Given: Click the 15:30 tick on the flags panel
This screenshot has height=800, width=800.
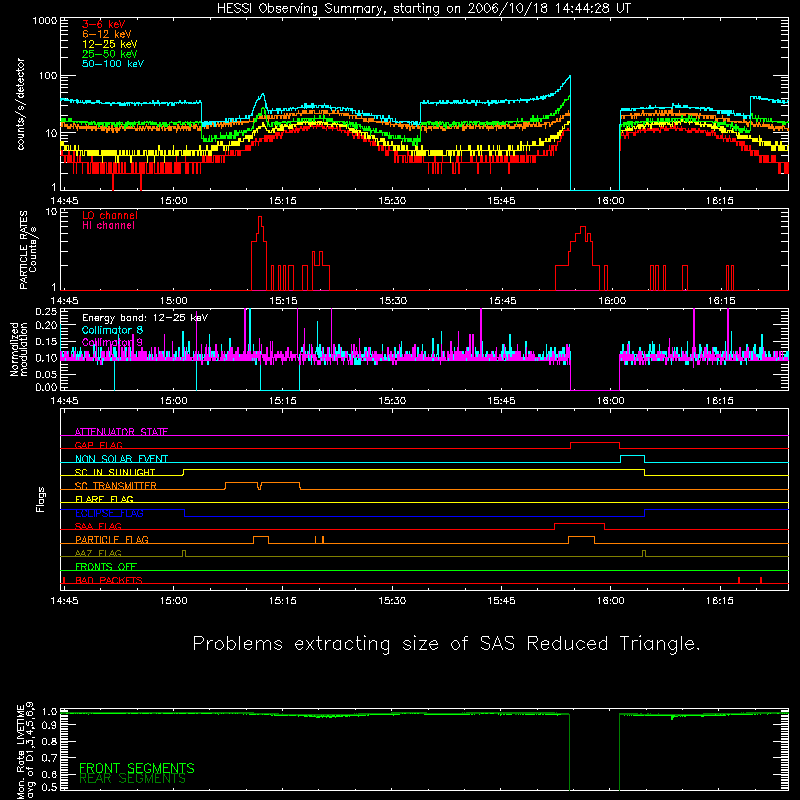Looking at the screenshot, I should (x=392, y=601).
